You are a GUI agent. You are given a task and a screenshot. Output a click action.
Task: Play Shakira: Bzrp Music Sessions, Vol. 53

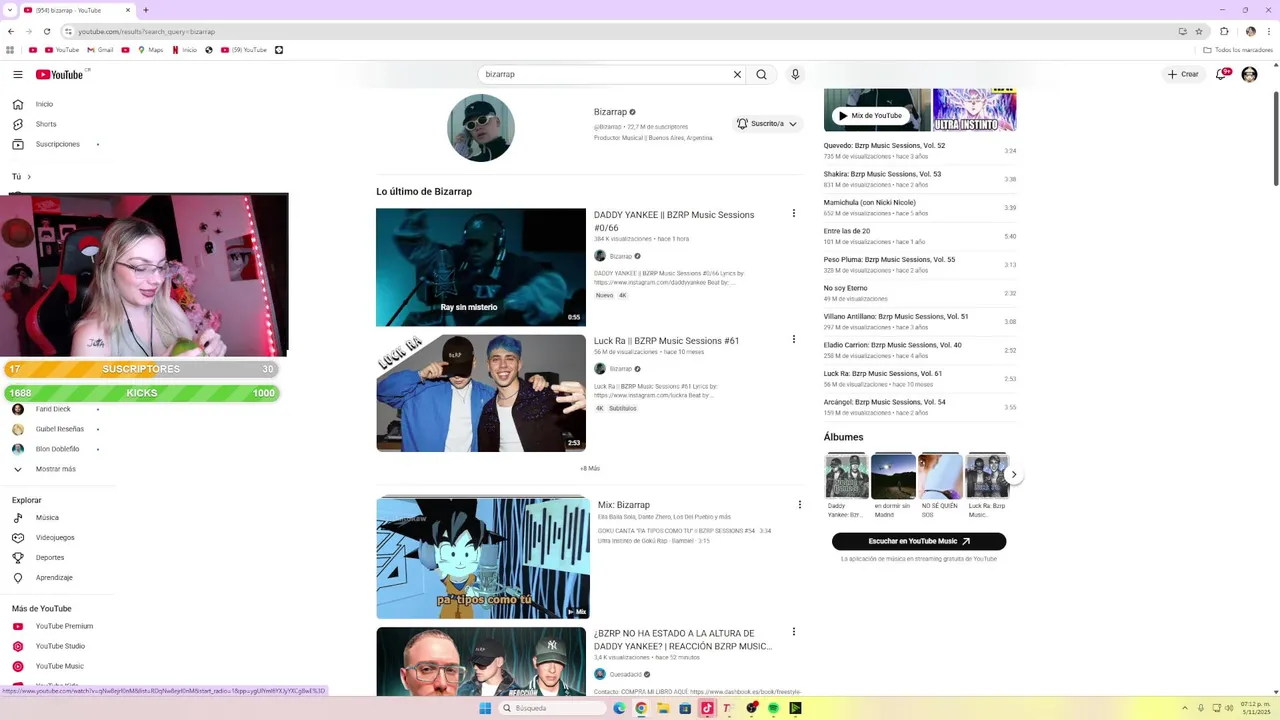[x=920, y=179]
